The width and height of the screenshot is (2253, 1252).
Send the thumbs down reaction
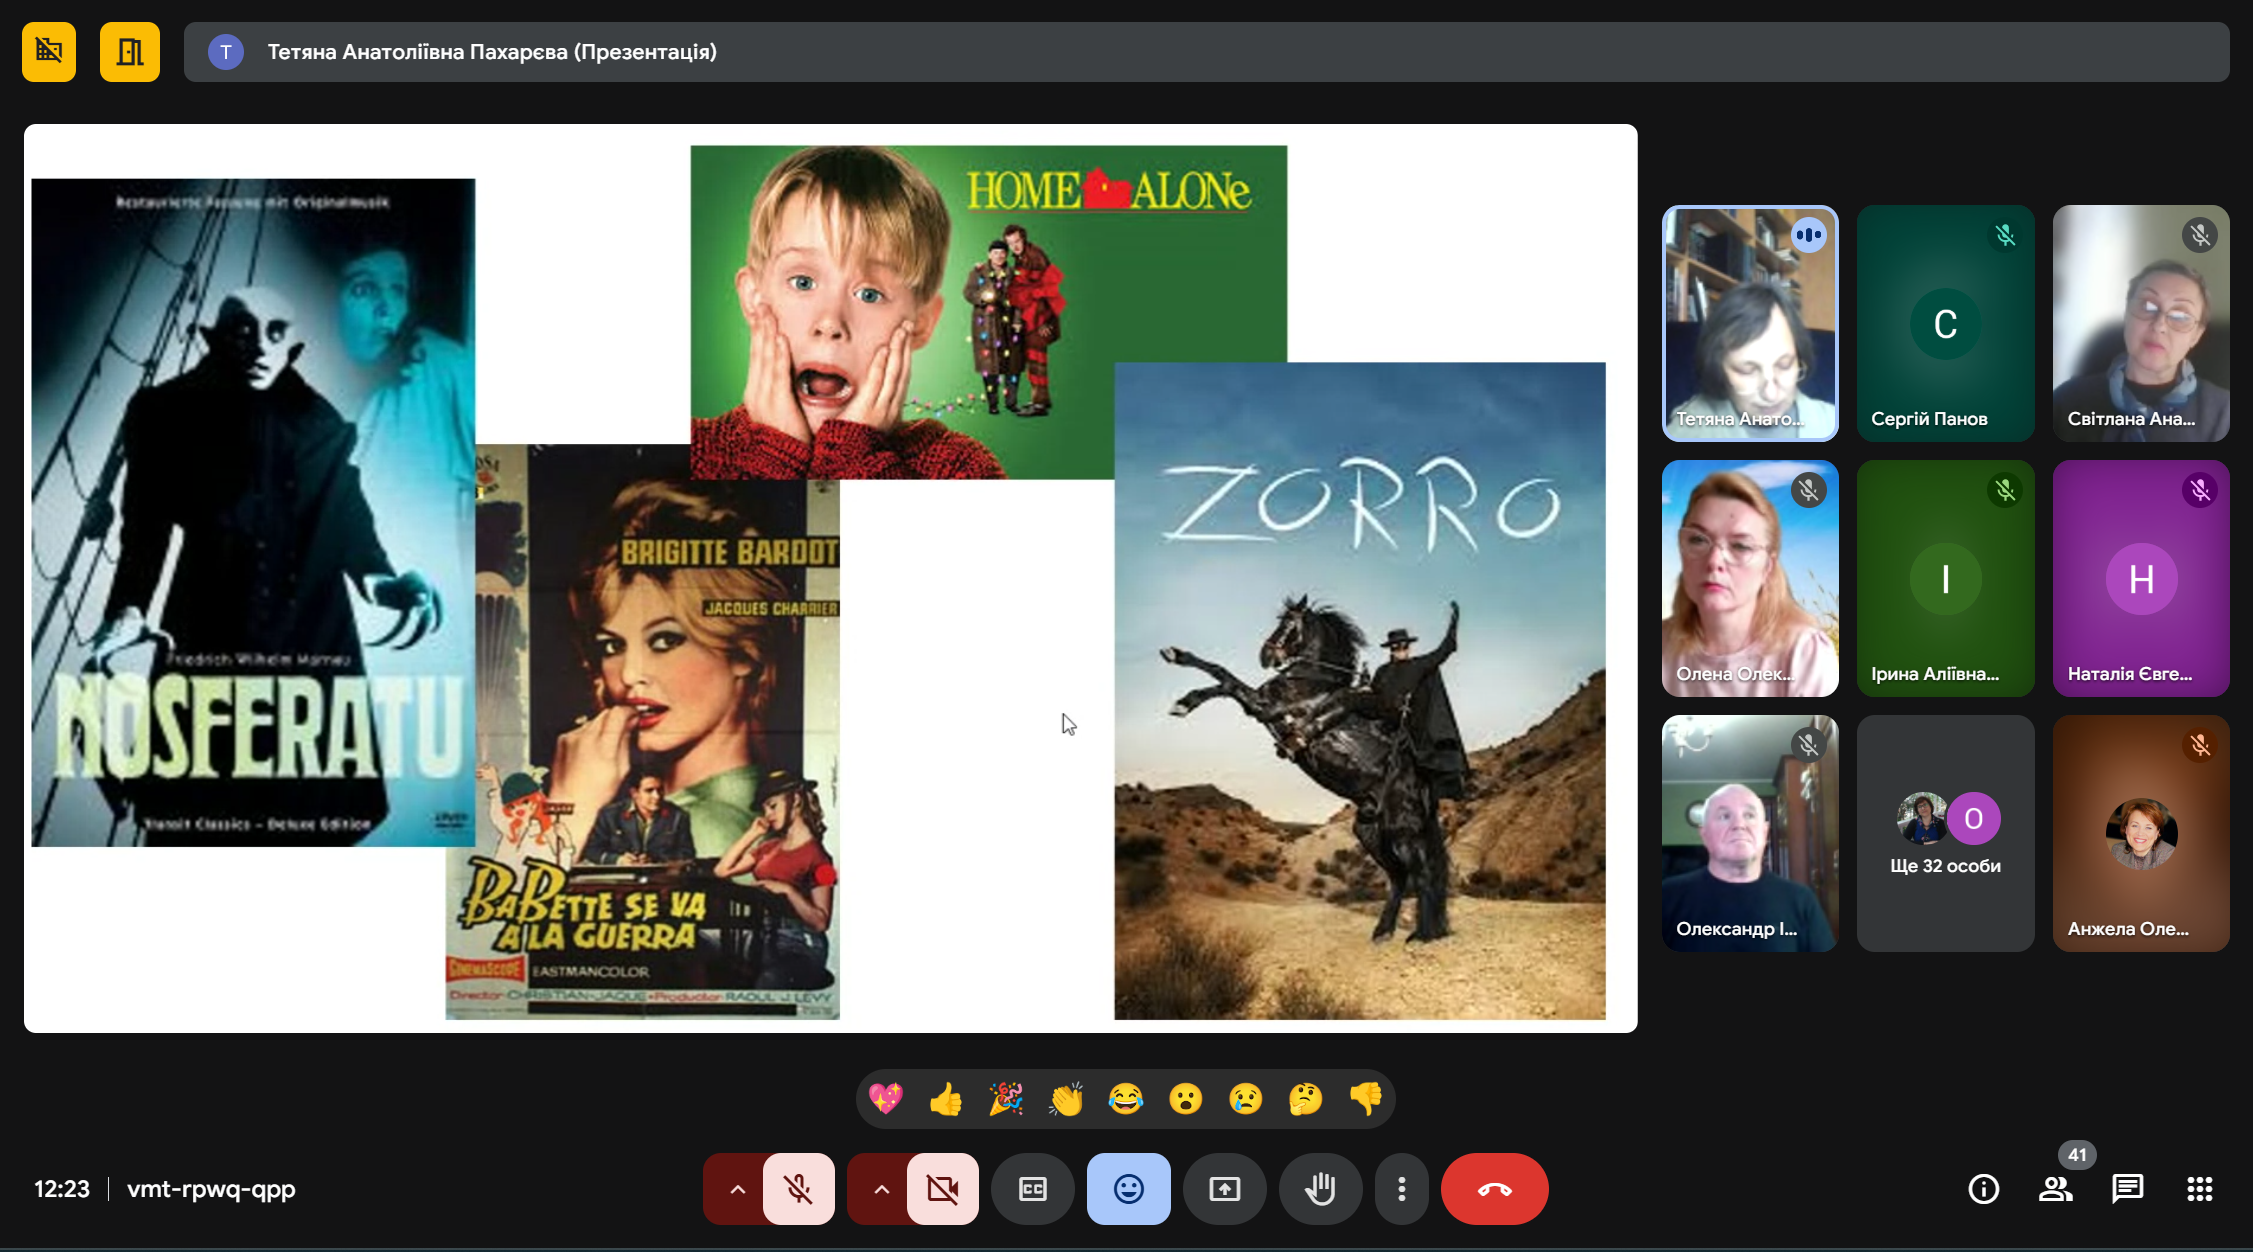click(1366, 1099)
